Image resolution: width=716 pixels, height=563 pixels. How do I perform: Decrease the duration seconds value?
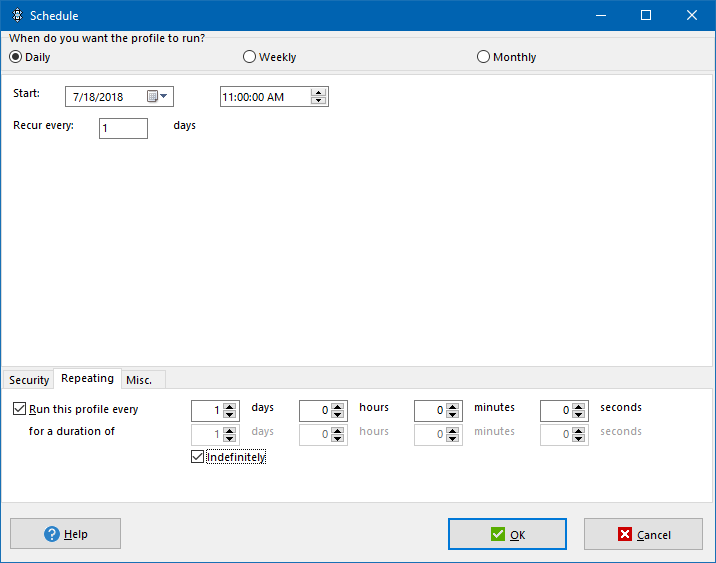(x=579, y=438)
